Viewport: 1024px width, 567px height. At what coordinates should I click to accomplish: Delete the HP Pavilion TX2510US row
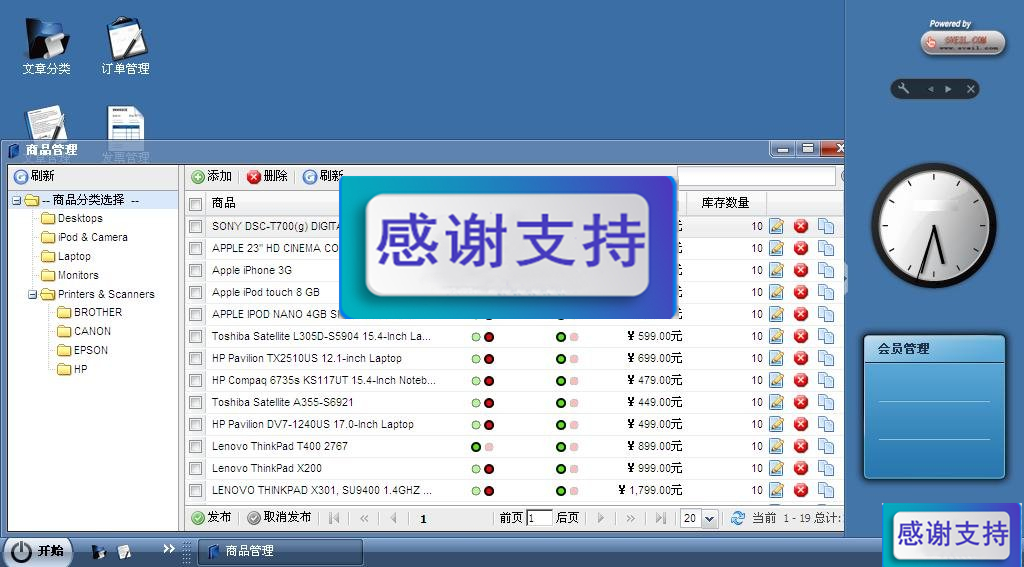[801, 358]
